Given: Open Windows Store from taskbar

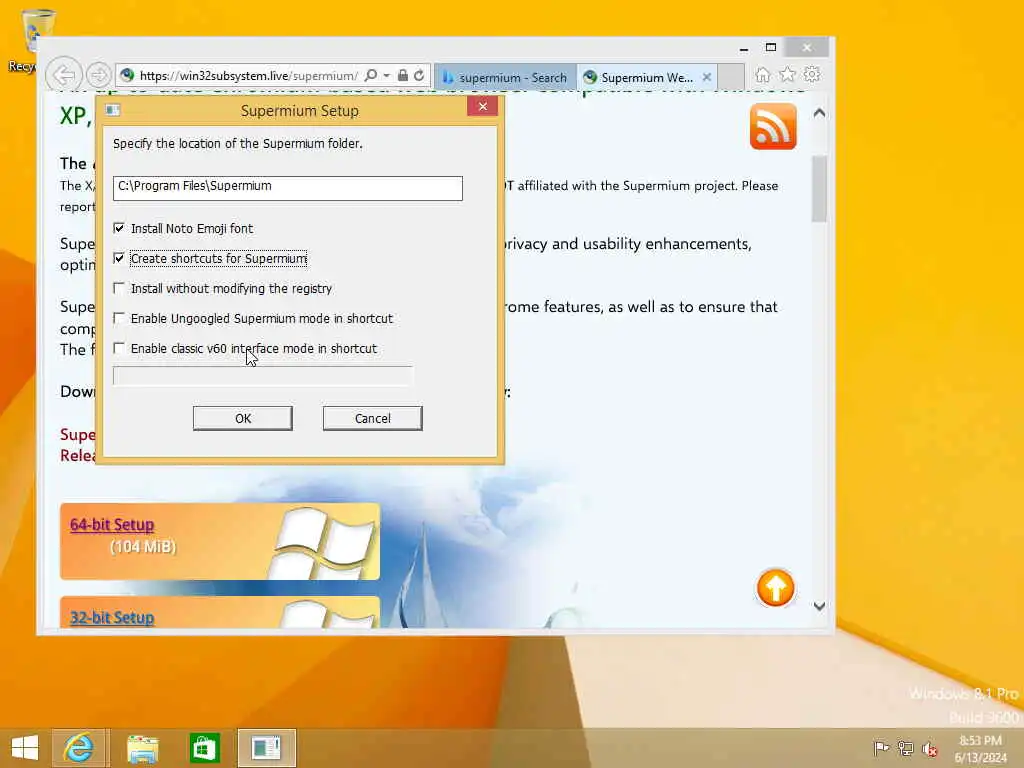Looking at the screenshot, I should (204, 748).
